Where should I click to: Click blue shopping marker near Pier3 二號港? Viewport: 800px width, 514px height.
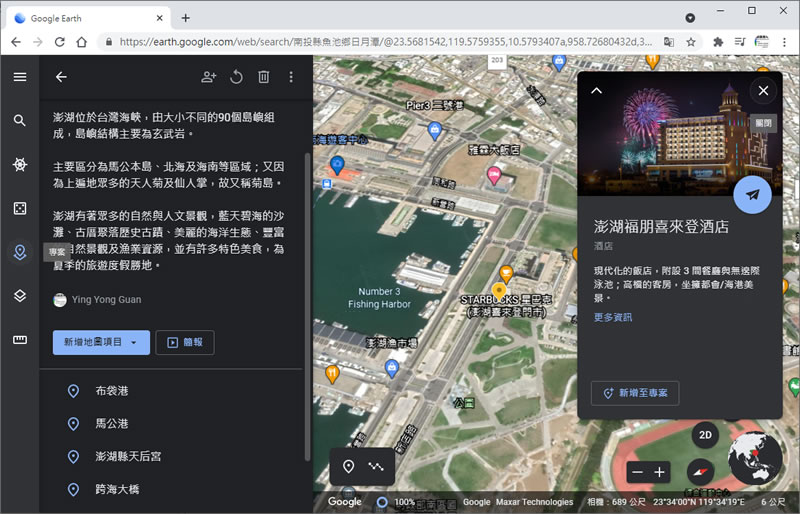[x=435, y=131]
